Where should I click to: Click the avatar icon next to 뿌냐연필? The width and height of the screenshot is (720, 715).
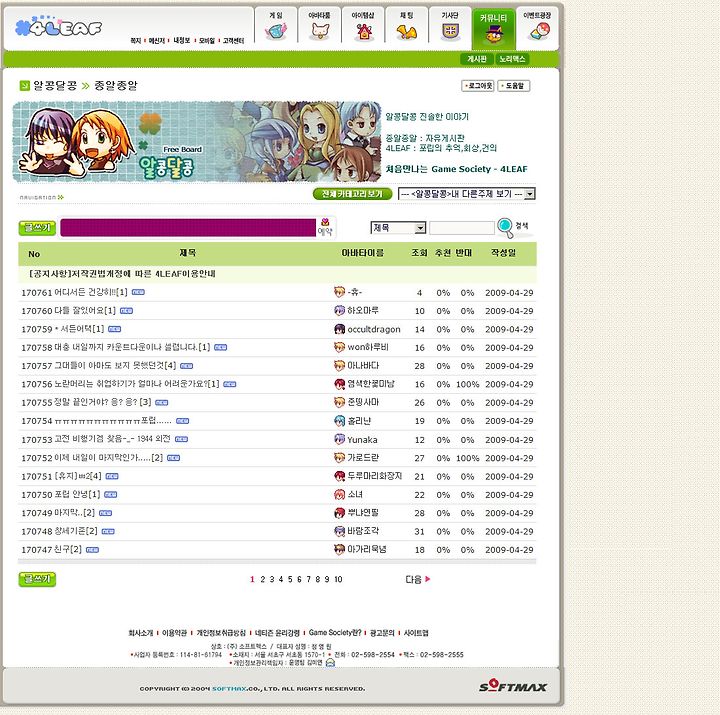pyautogui.click(x=339, y=513)
